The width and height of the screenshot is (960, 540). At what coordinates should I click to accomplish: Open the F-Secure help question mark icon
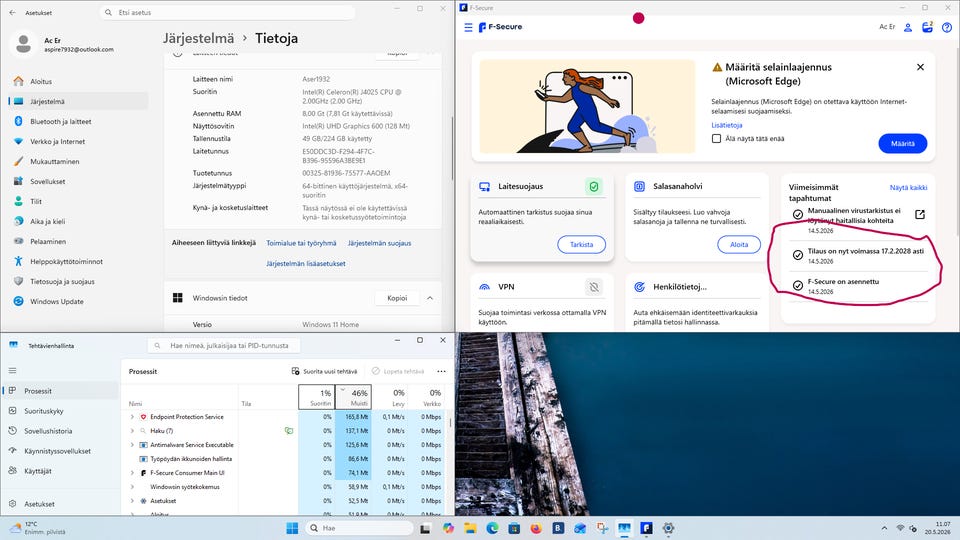coord(947,27)
